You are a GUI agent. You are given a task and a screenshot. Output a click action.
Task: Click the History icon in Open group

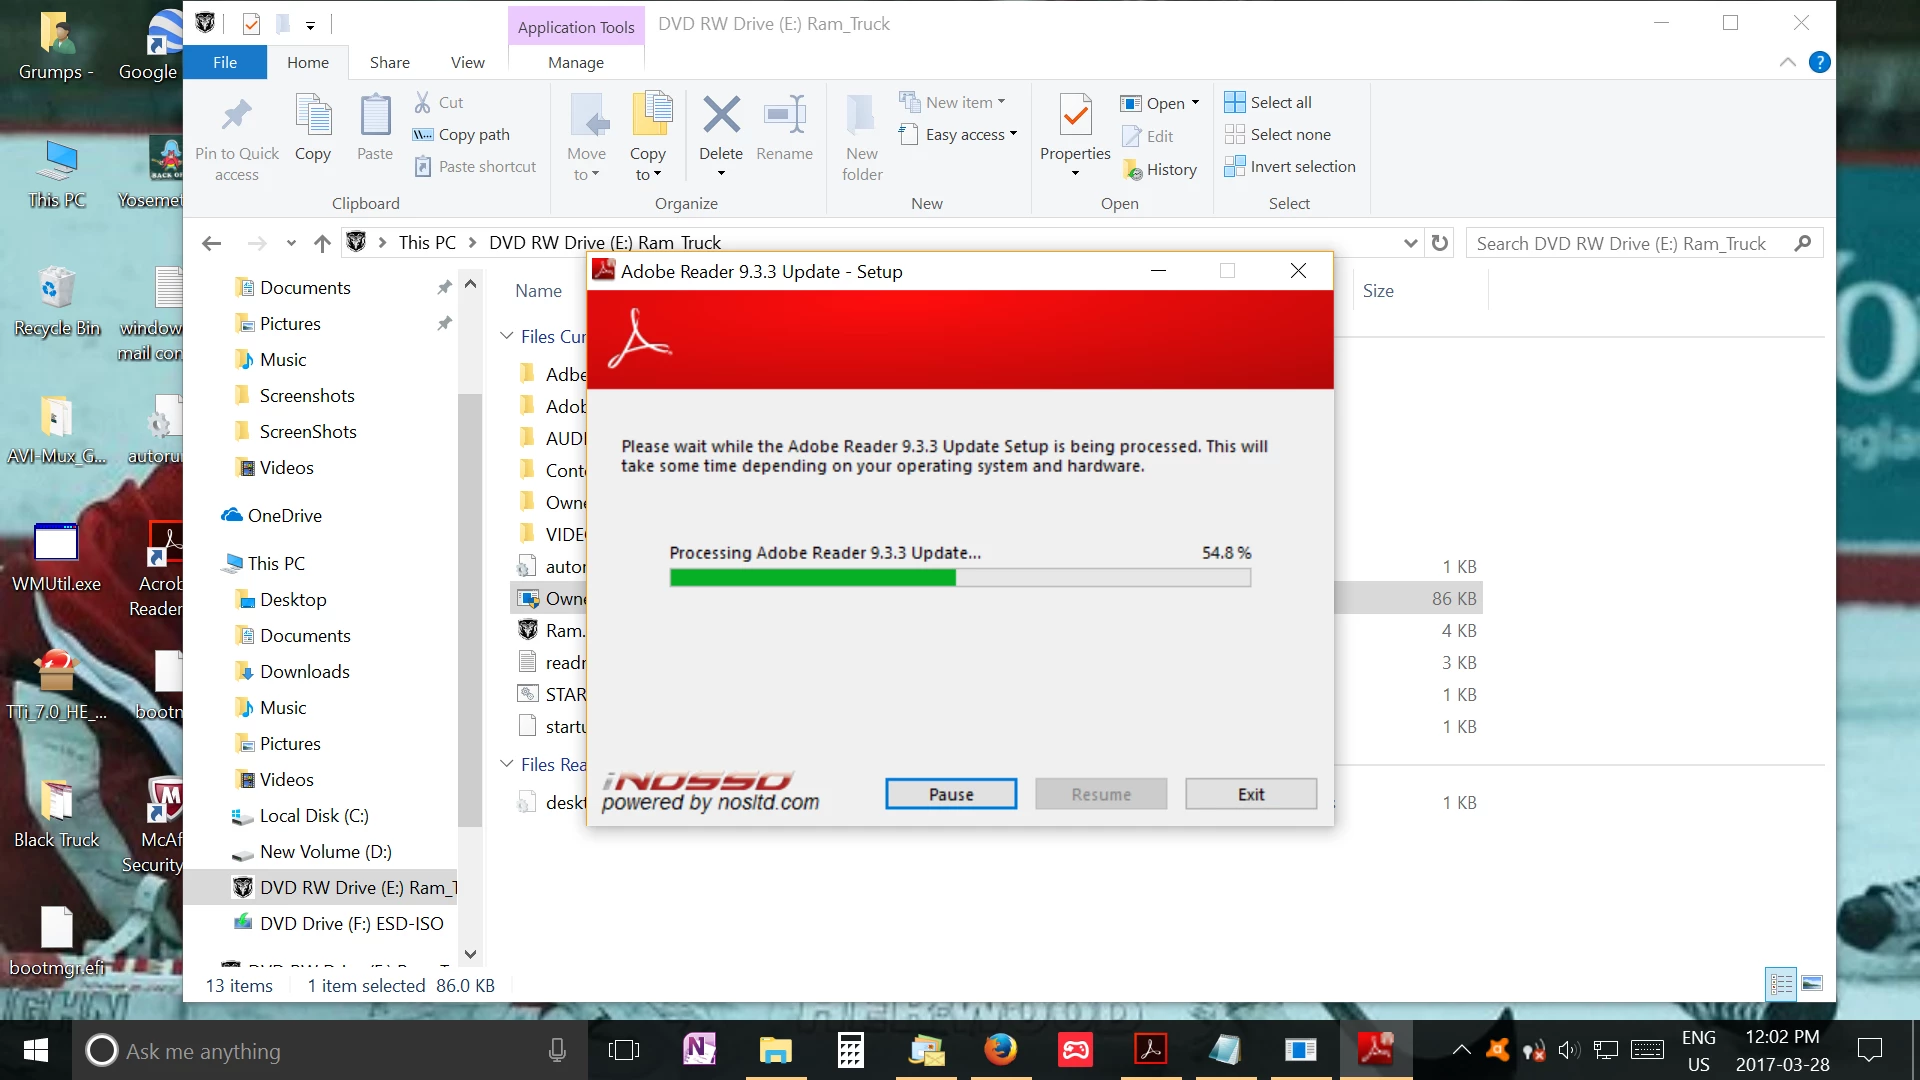(x=1133, y=170)
